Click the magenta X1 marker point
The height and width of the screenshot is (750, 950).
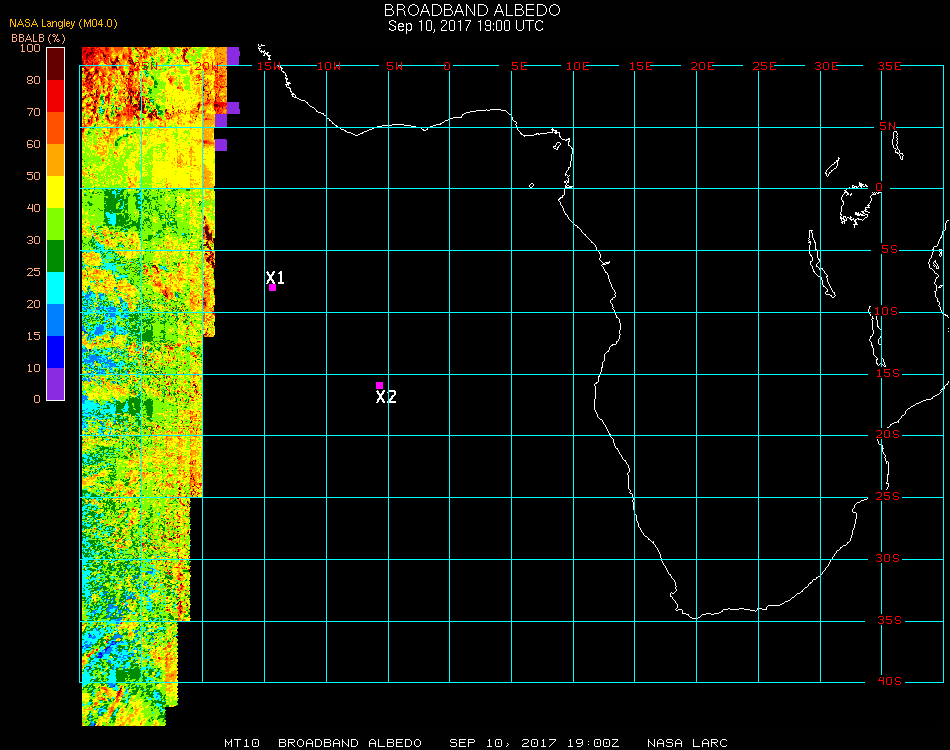point(272,288)
